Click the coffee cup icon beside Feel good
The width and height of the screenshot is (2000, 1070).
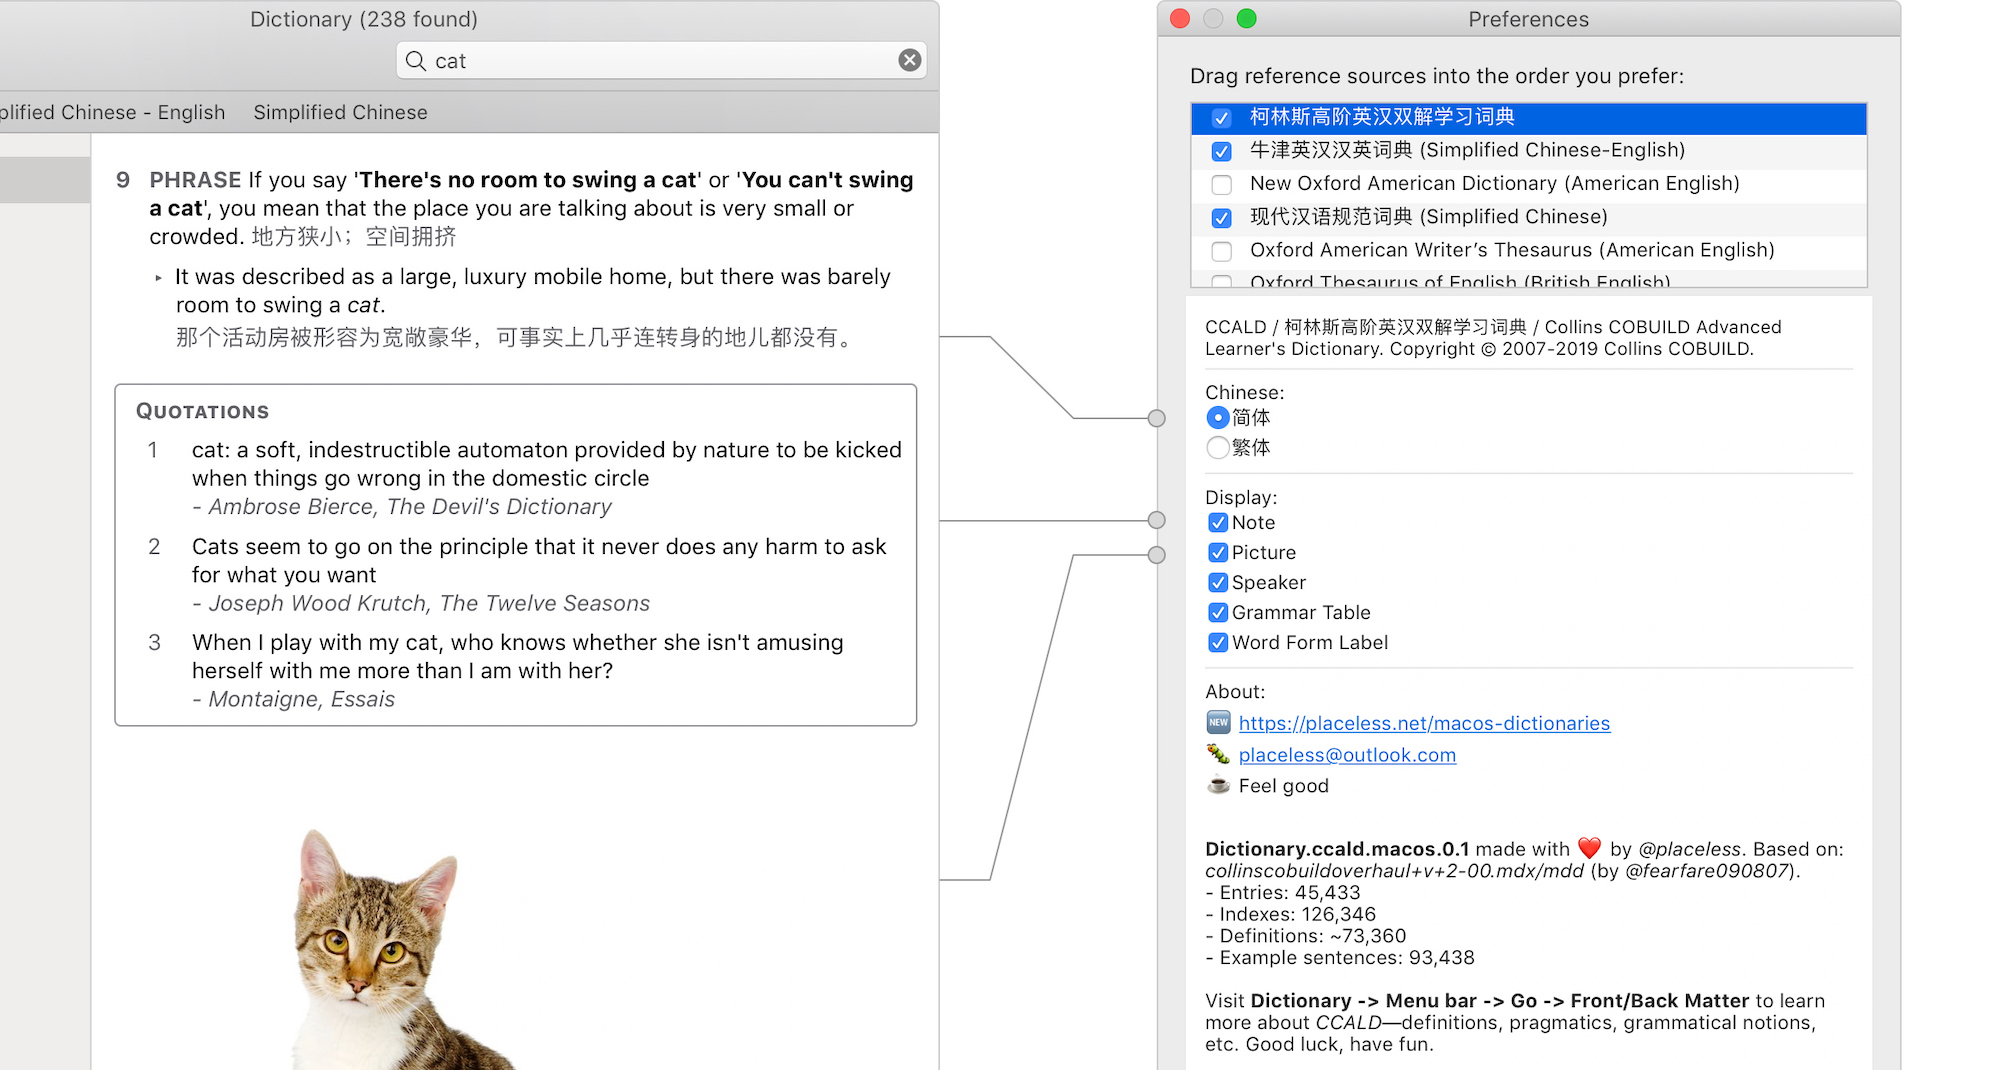pos(1217,786)
